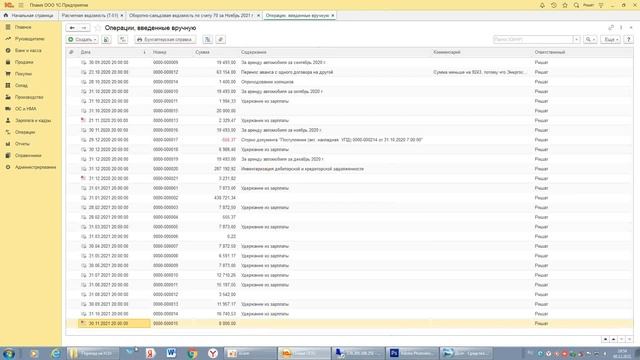The height and width of the screenshot is (360, 640).
Task: Open the Главное sidebar section
Action: [23, 27]
